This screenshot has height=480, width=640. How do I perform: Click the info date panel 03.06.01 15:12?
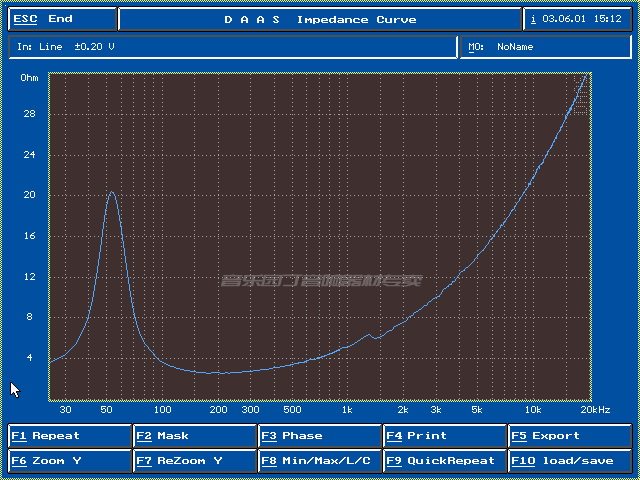coord(578,19)
